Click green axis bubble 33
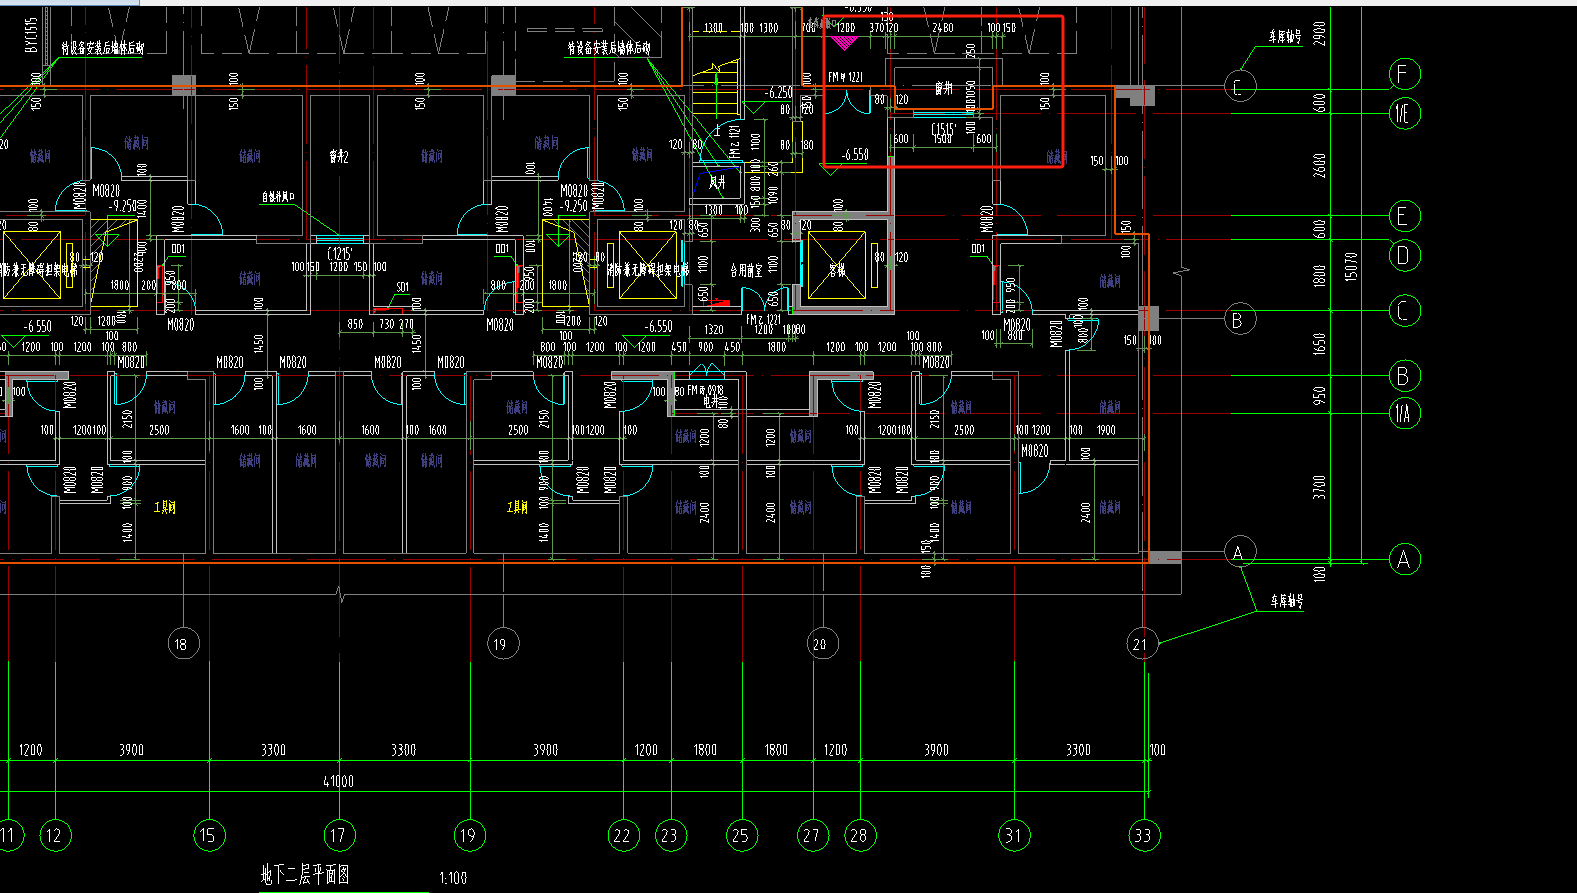Image resolution: width=1577 pixels, height=893 pixels. click(x=1143, y=835)
